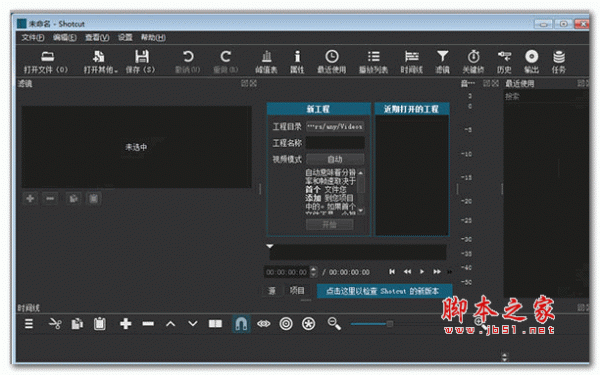600x375 pixels.
Task: Open the video mode 自动 dropdown
Action: click(335, 159)
